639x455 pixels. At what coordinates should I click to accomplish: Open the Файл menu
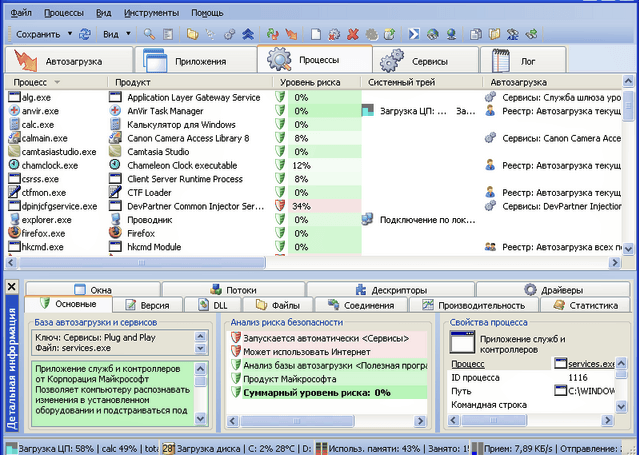click(x=21, y=13)
